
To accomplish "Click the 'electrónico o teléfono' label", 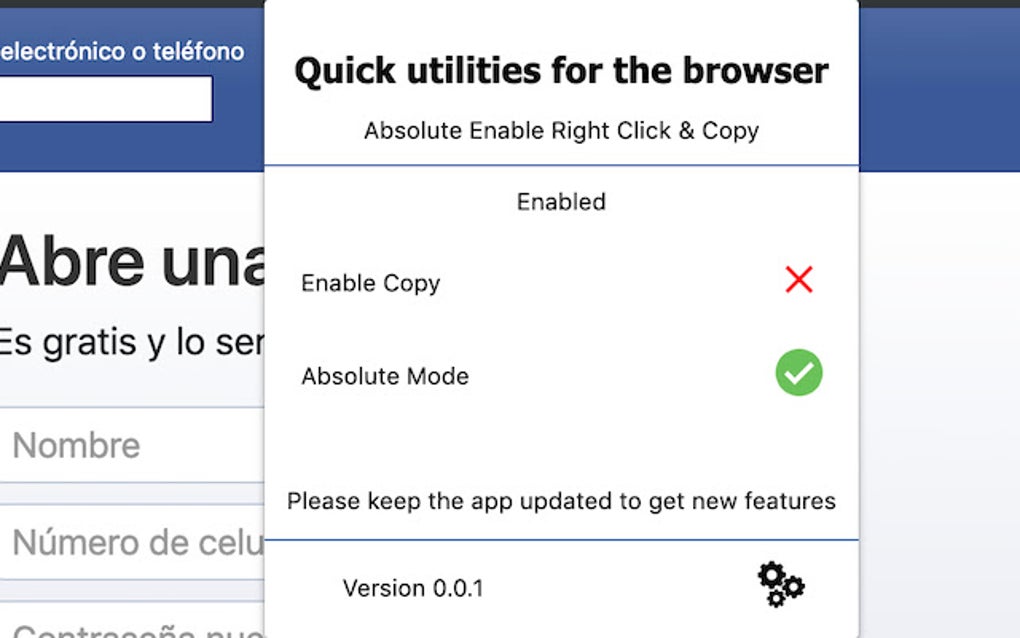I will pyautogui.click(x=122, y=51).
